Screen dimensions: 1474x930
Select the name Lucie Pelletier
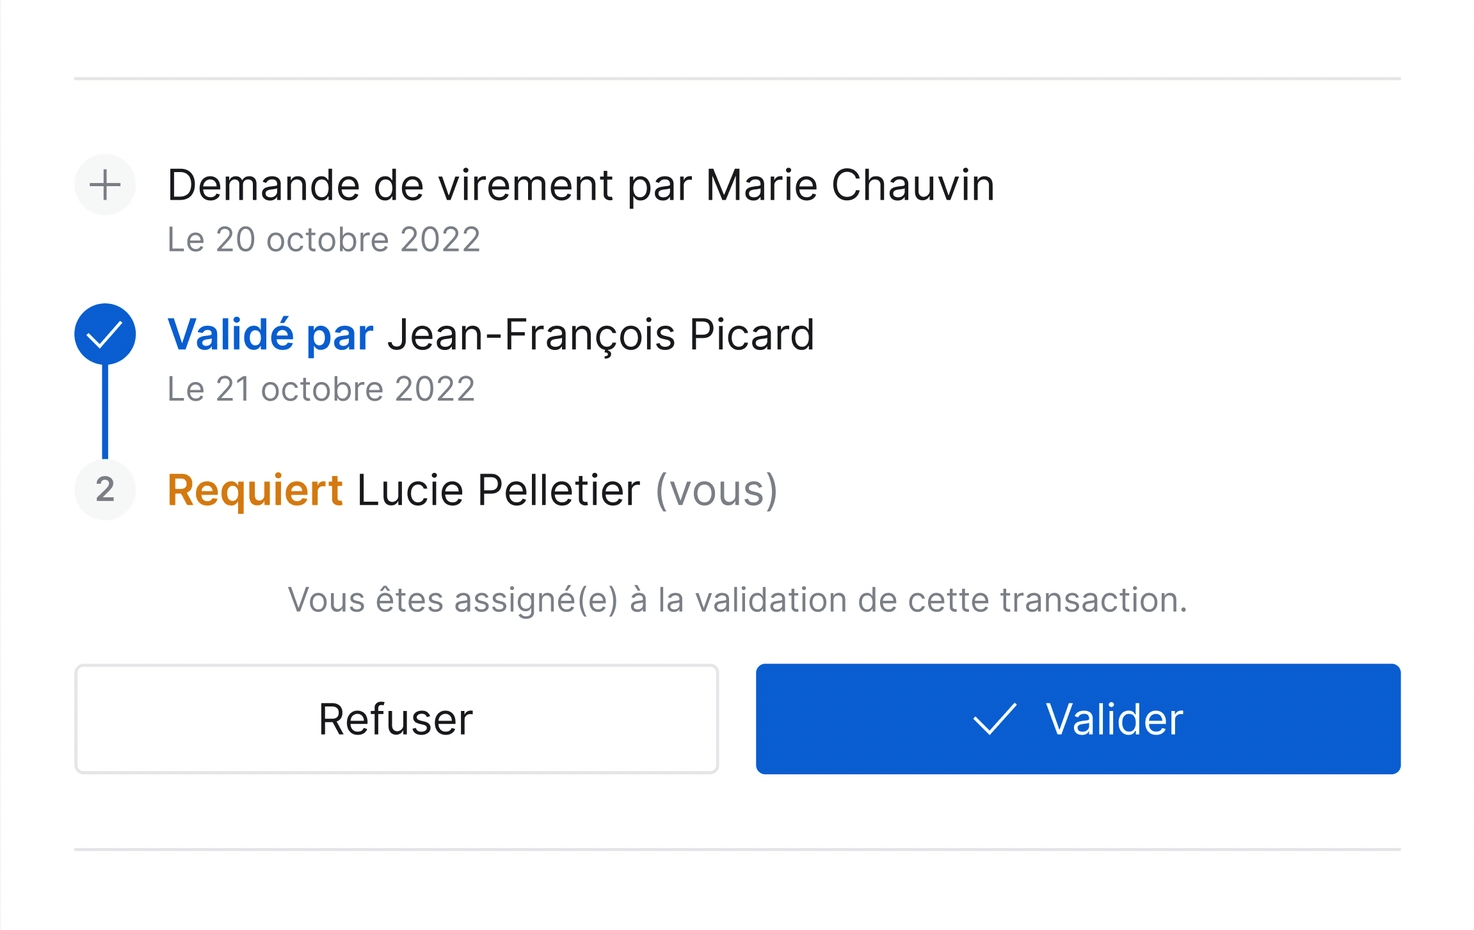[498, 490]
